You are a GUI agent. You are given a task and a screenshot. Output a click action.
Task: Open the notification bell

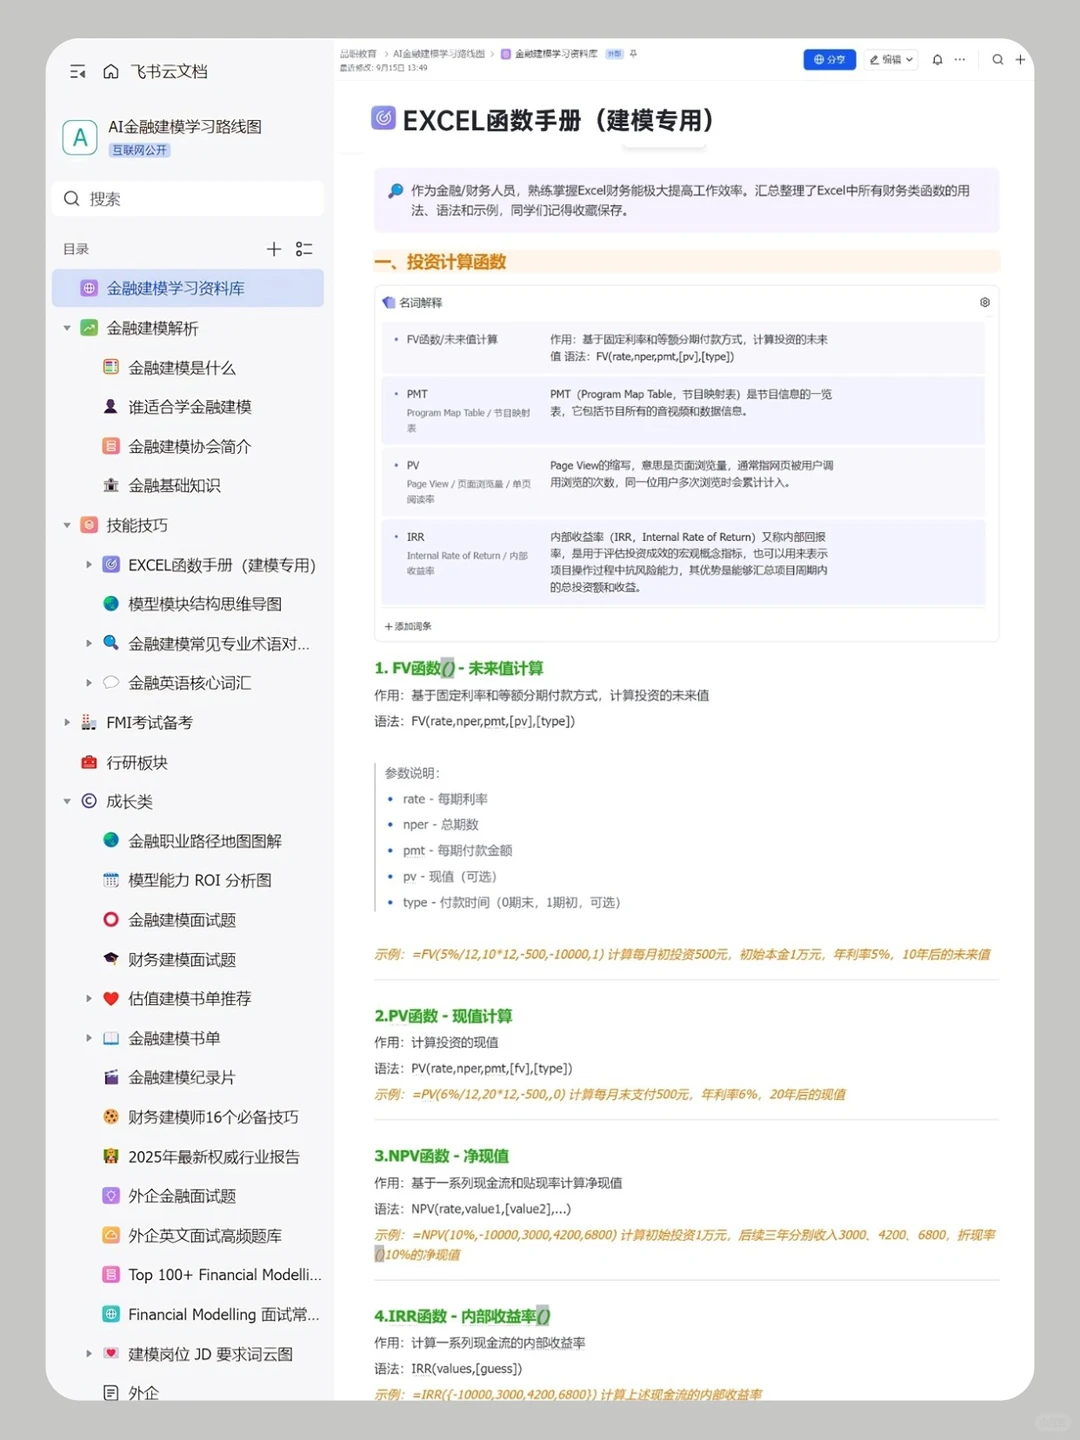pyautogui.click(x=936, y=60)
